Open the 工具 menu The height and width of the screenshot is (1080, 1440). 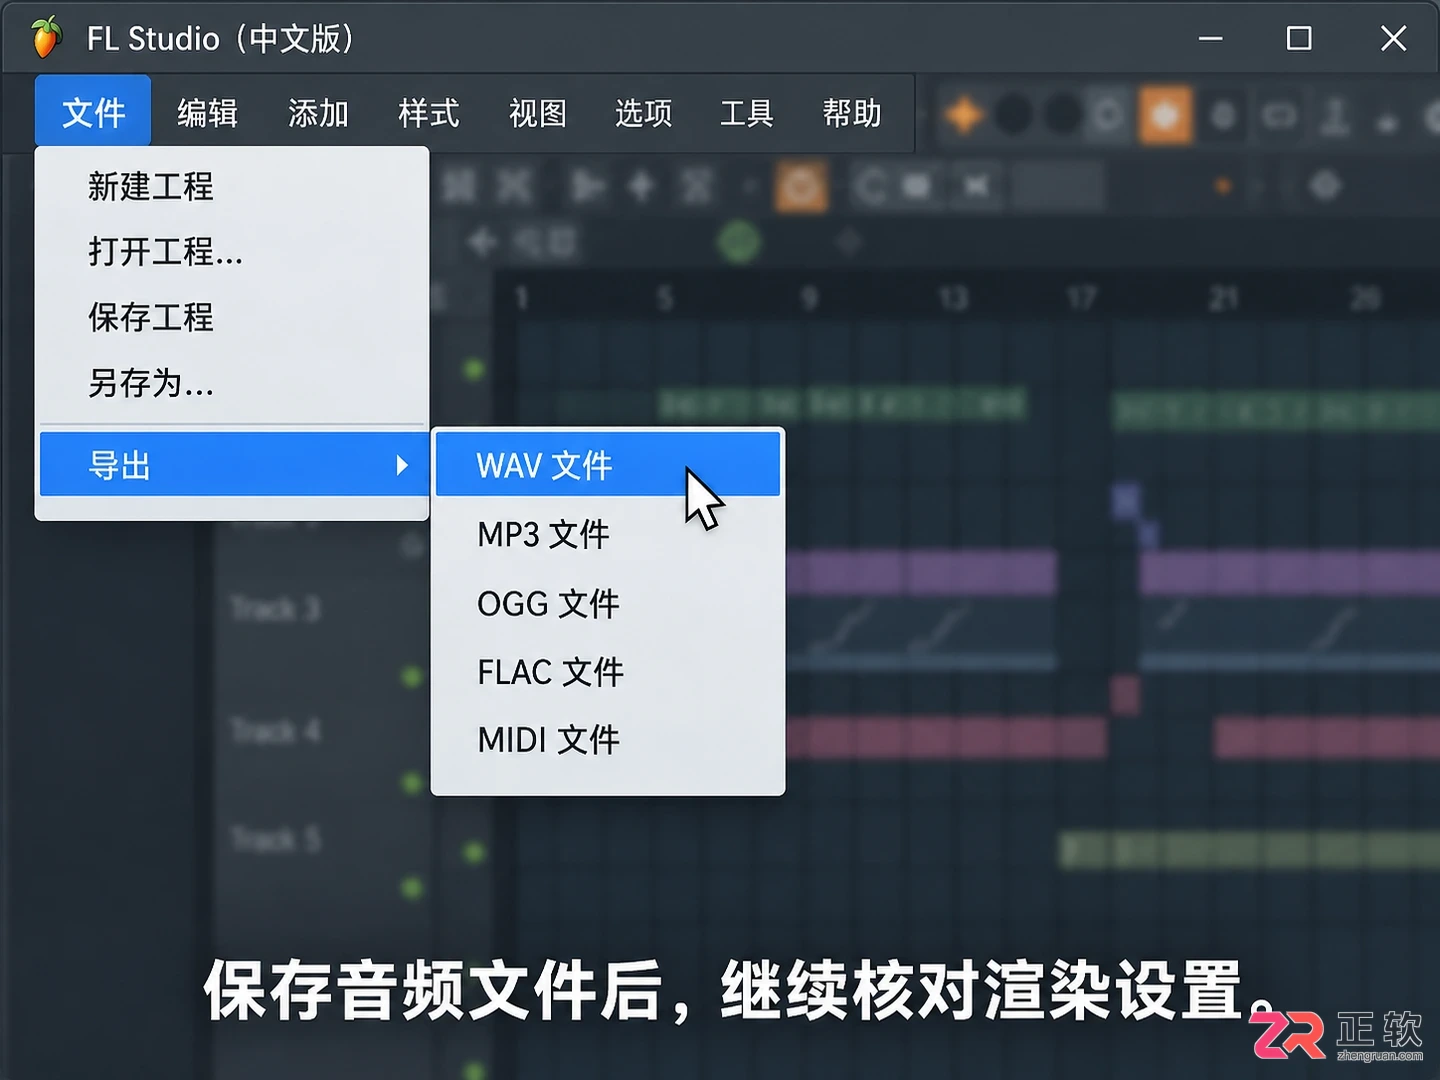[x=747, y=113]
